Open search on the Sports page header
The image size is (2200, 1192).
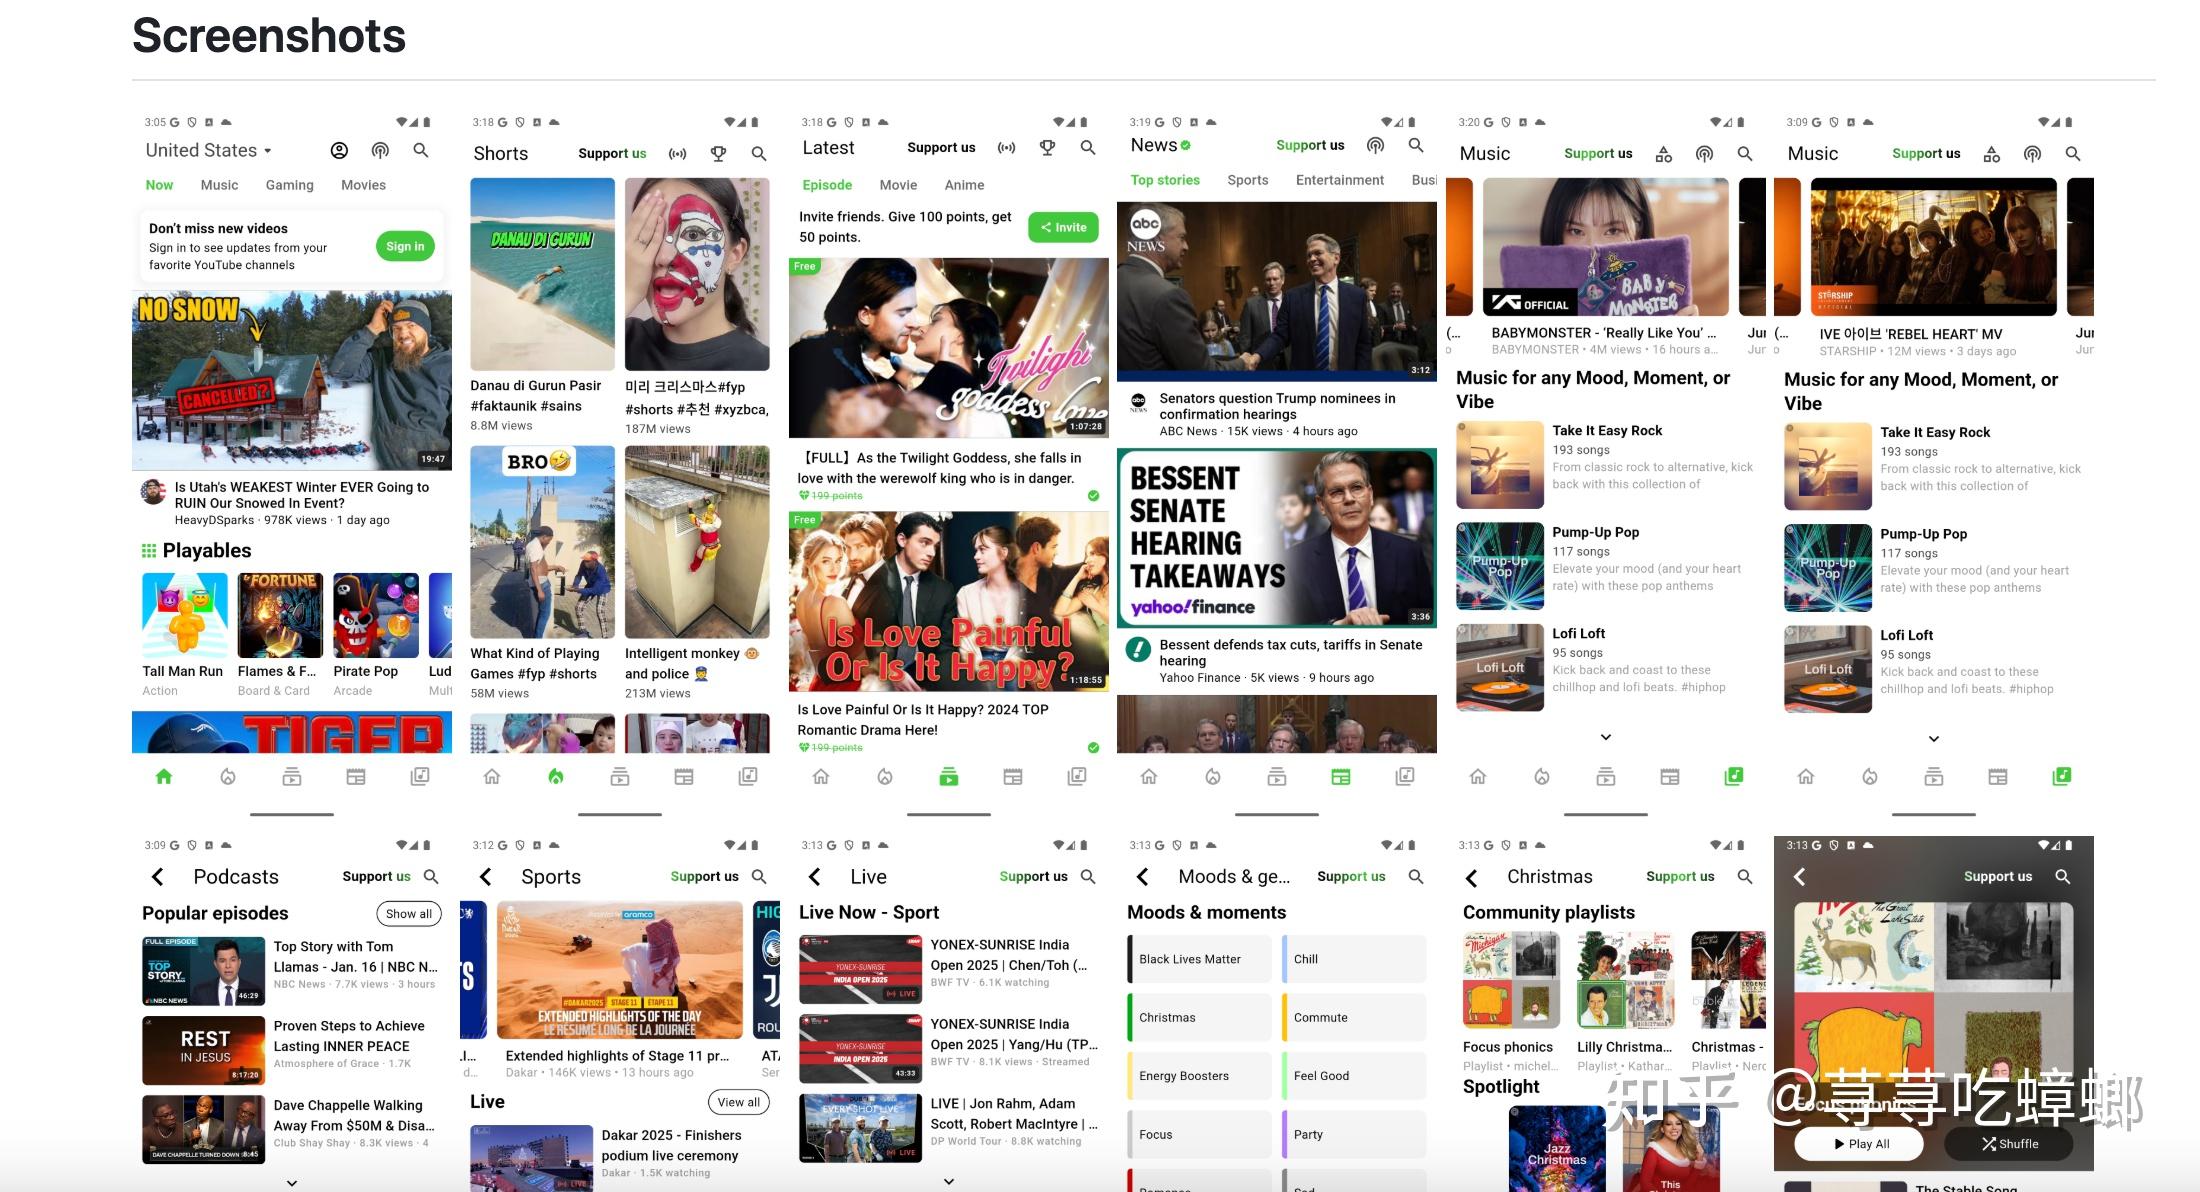point(759,877)
